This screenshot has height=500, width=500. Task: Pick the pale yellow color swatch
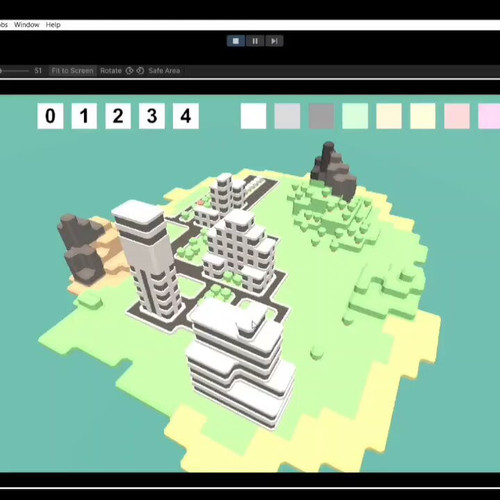423,116
